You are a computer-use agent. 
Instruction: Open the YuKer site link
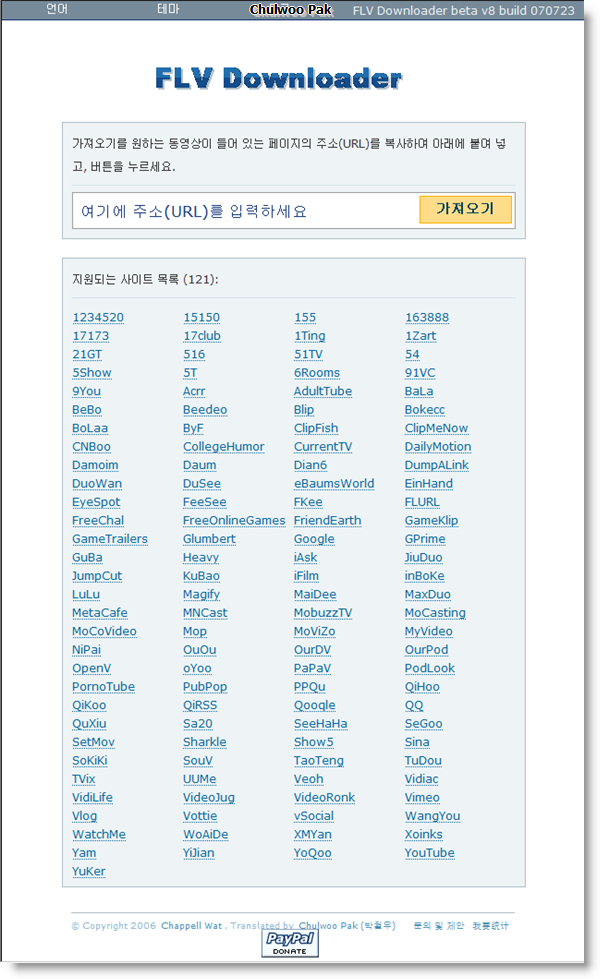[89, 871]
